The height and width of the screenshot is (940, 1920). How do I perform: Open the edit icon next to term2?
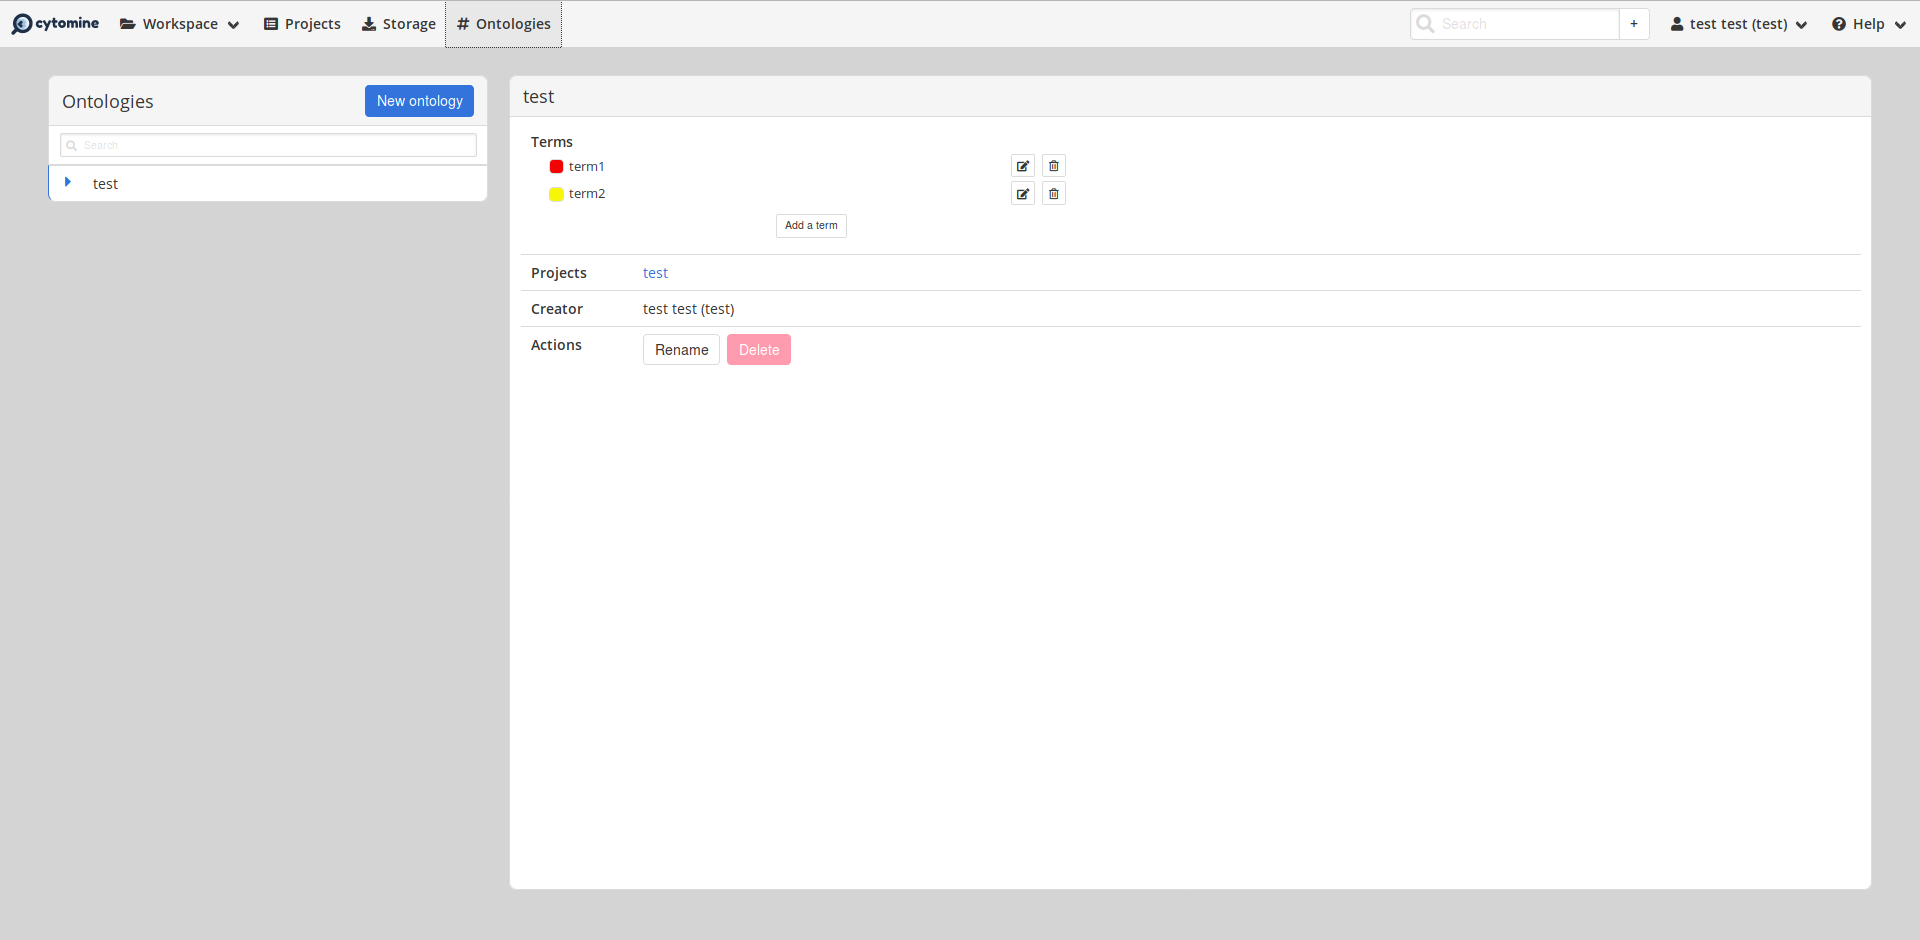[x=1022, y=193]
